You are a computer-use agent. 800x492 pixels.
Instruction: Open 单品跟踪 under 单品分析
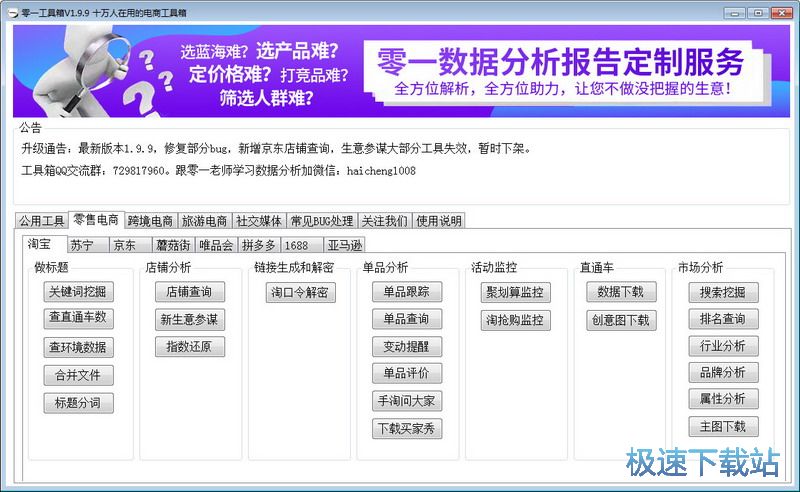coord(407,292)
